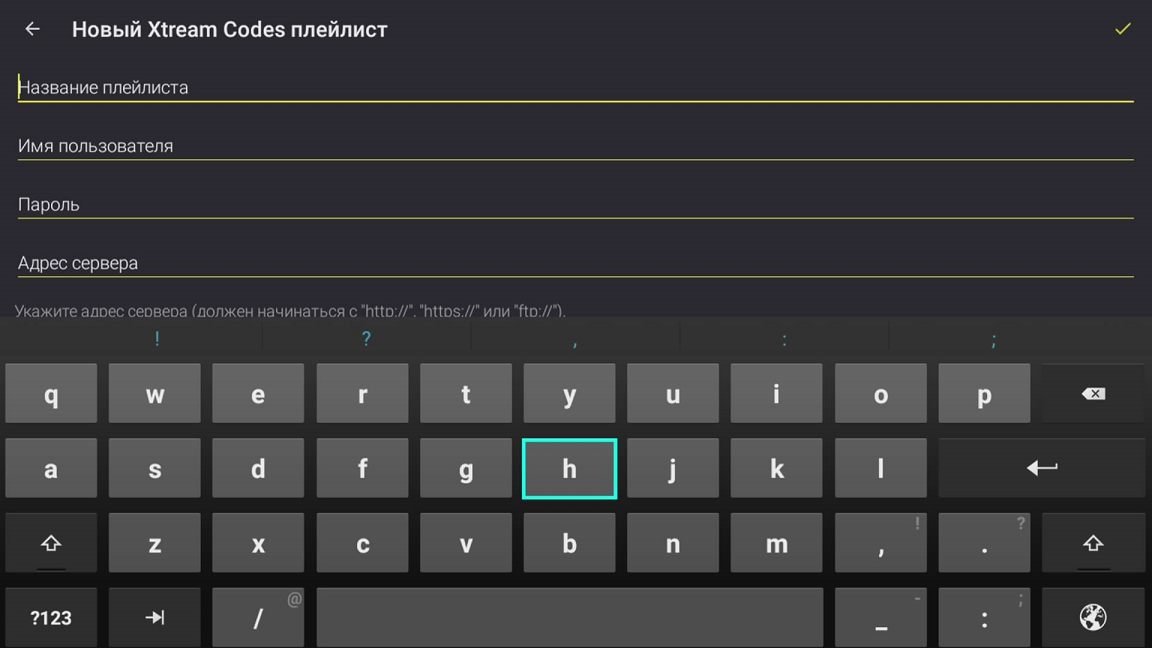
Task: Tap the semicolon suggestion
Action: (993, 339)
